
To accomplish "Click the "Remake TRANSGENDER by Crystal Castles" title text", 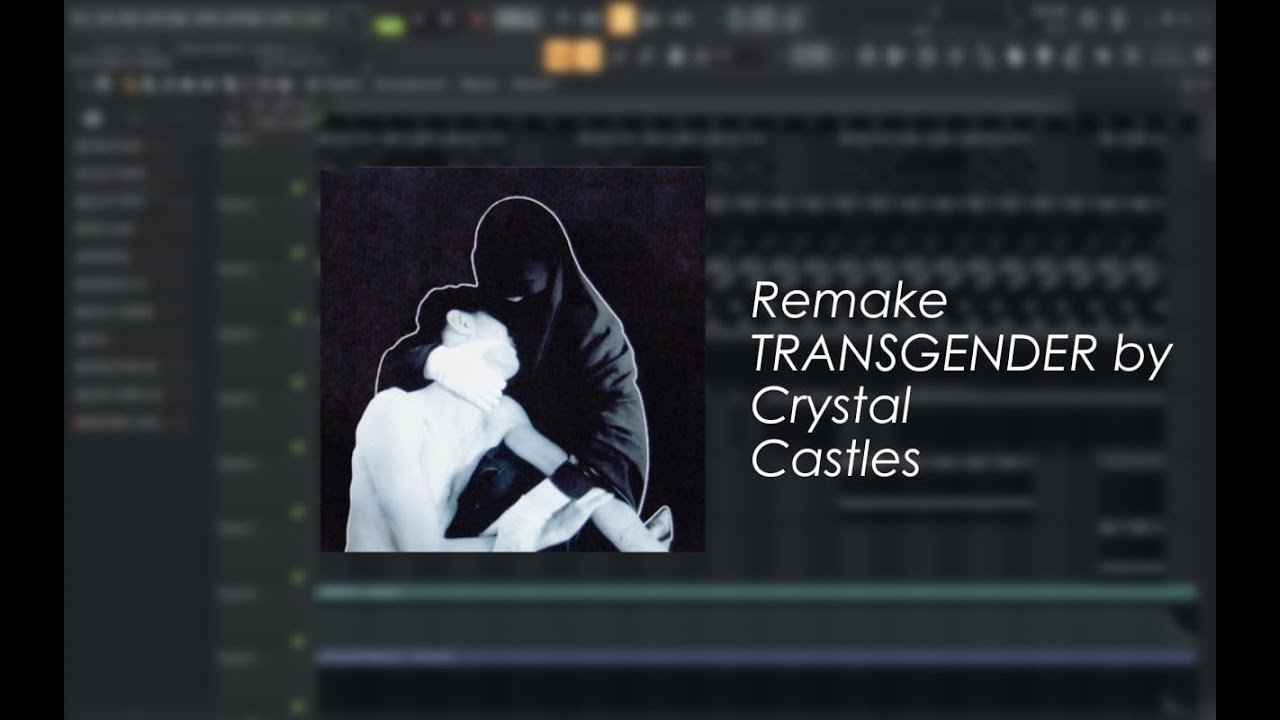I will pos(961,380).
